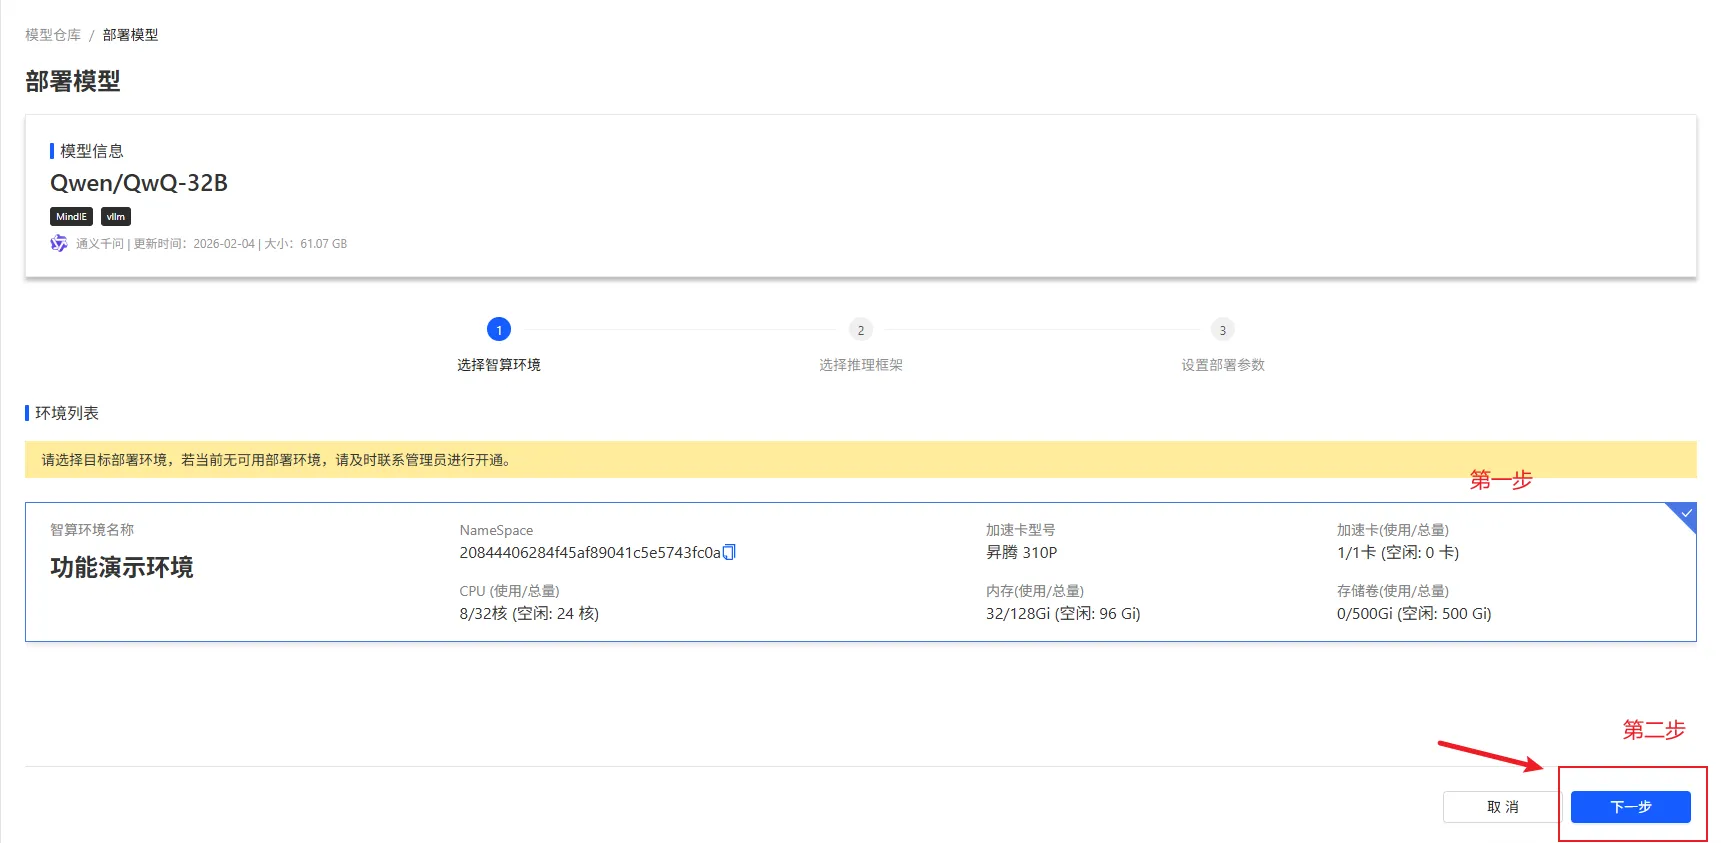This screenshot has width=1721, height=843.
Task: Click the accelerator model 昇腾 310P
Action: [x=1021, y=552]
